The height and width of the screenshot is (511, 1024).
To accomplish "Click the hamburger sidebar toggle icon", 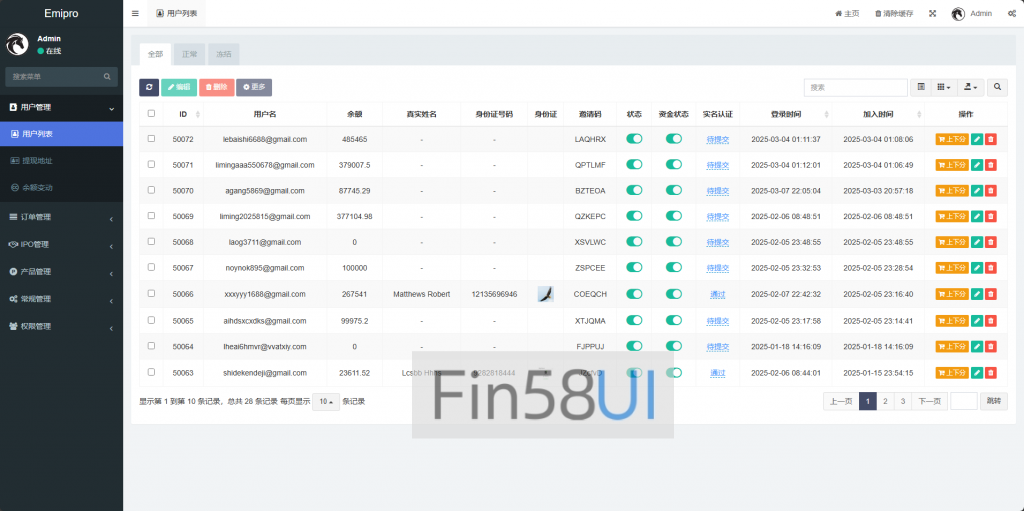I will (x=135, y=14).
